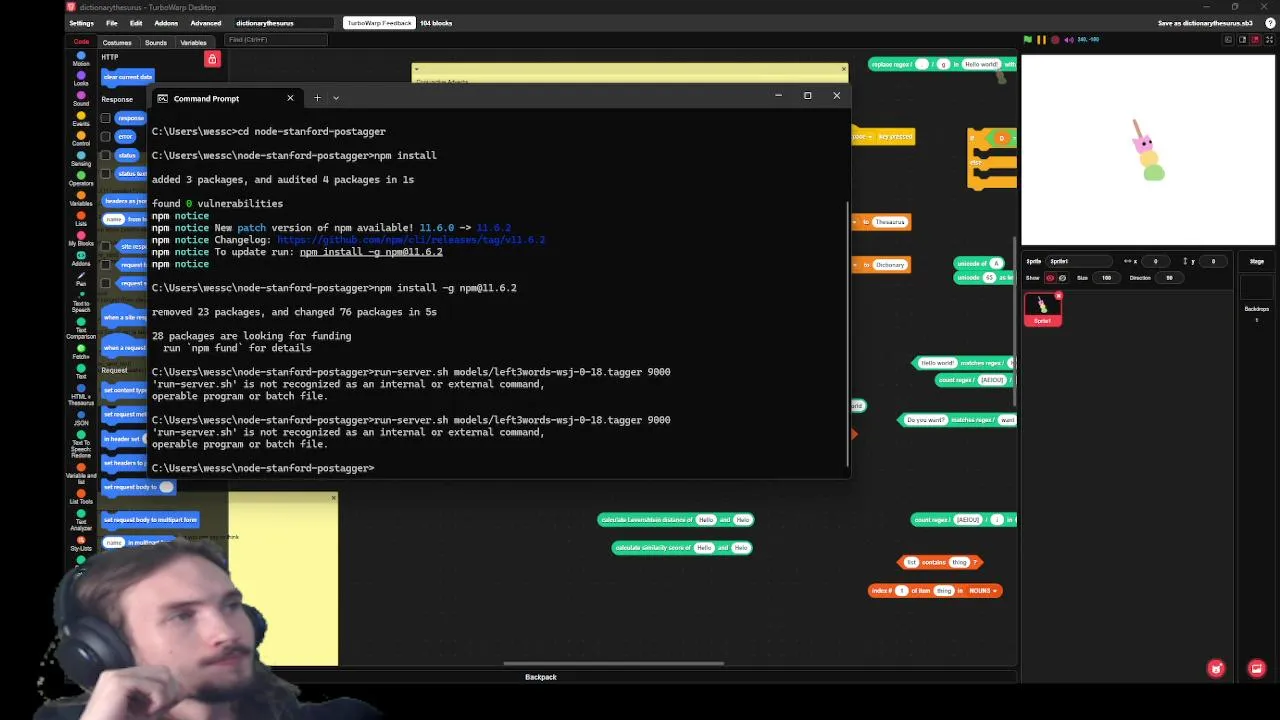Select the Motion block category
Image resolution: width=1280 pixels, height=720 pixels.
click(81, 59)
